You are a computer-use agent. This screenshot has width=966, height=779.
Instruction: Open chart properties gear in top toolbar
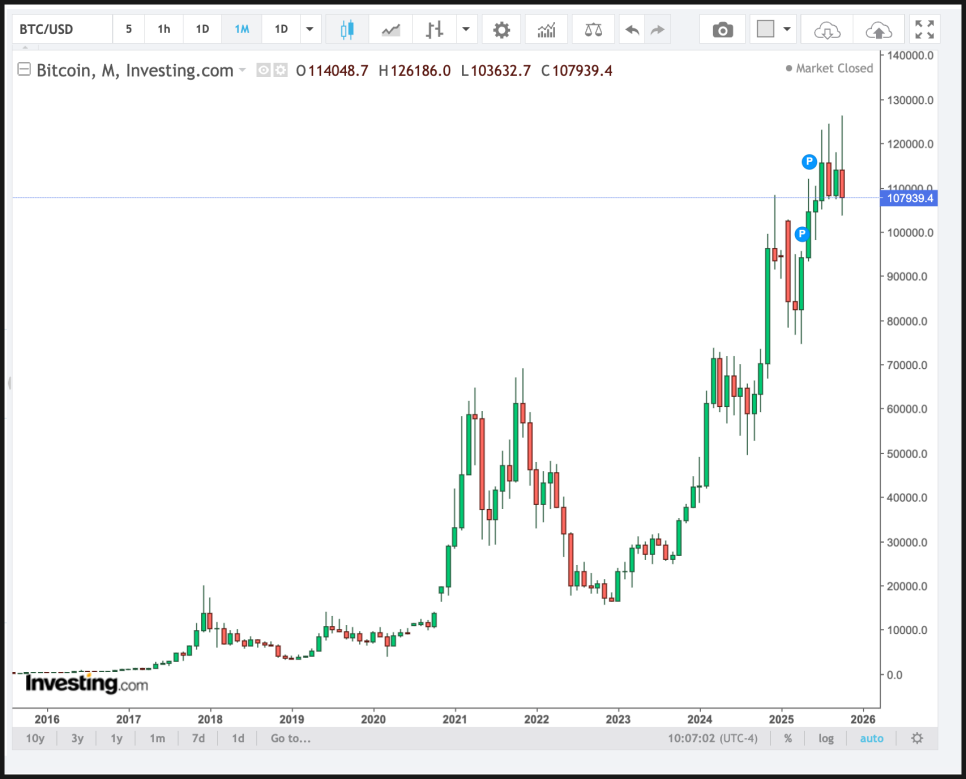coord(501,30)
